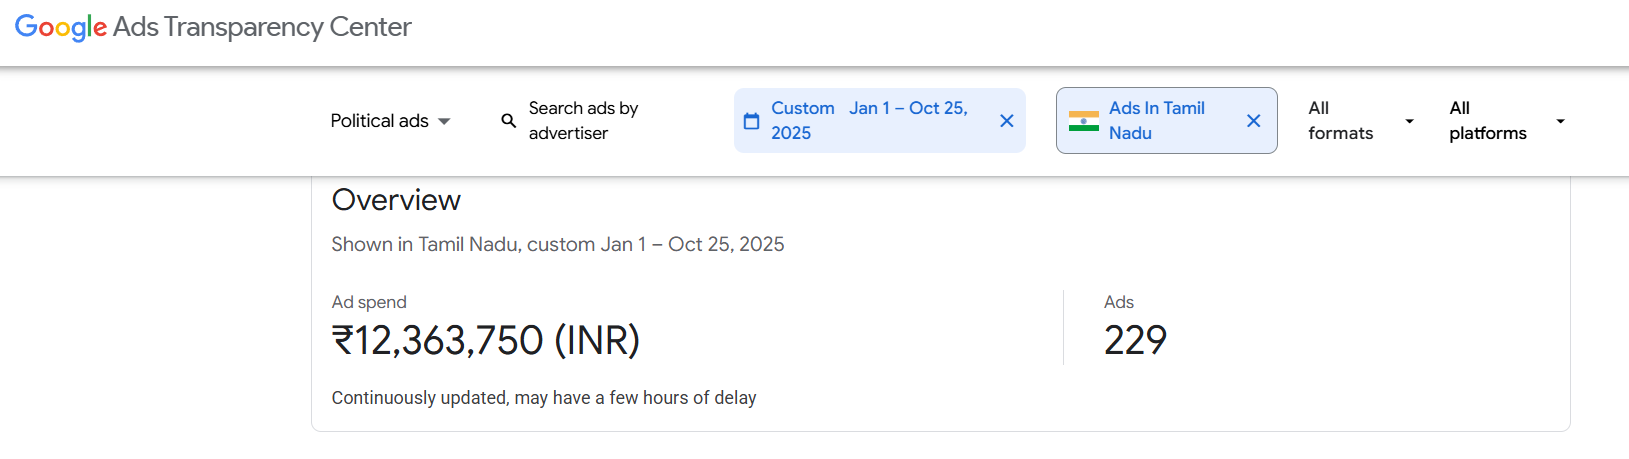Viewport: 1629px width, 459px height.
Task: Open the Ads In Tamil Nadu region filter
Action: click(1157, 121)
